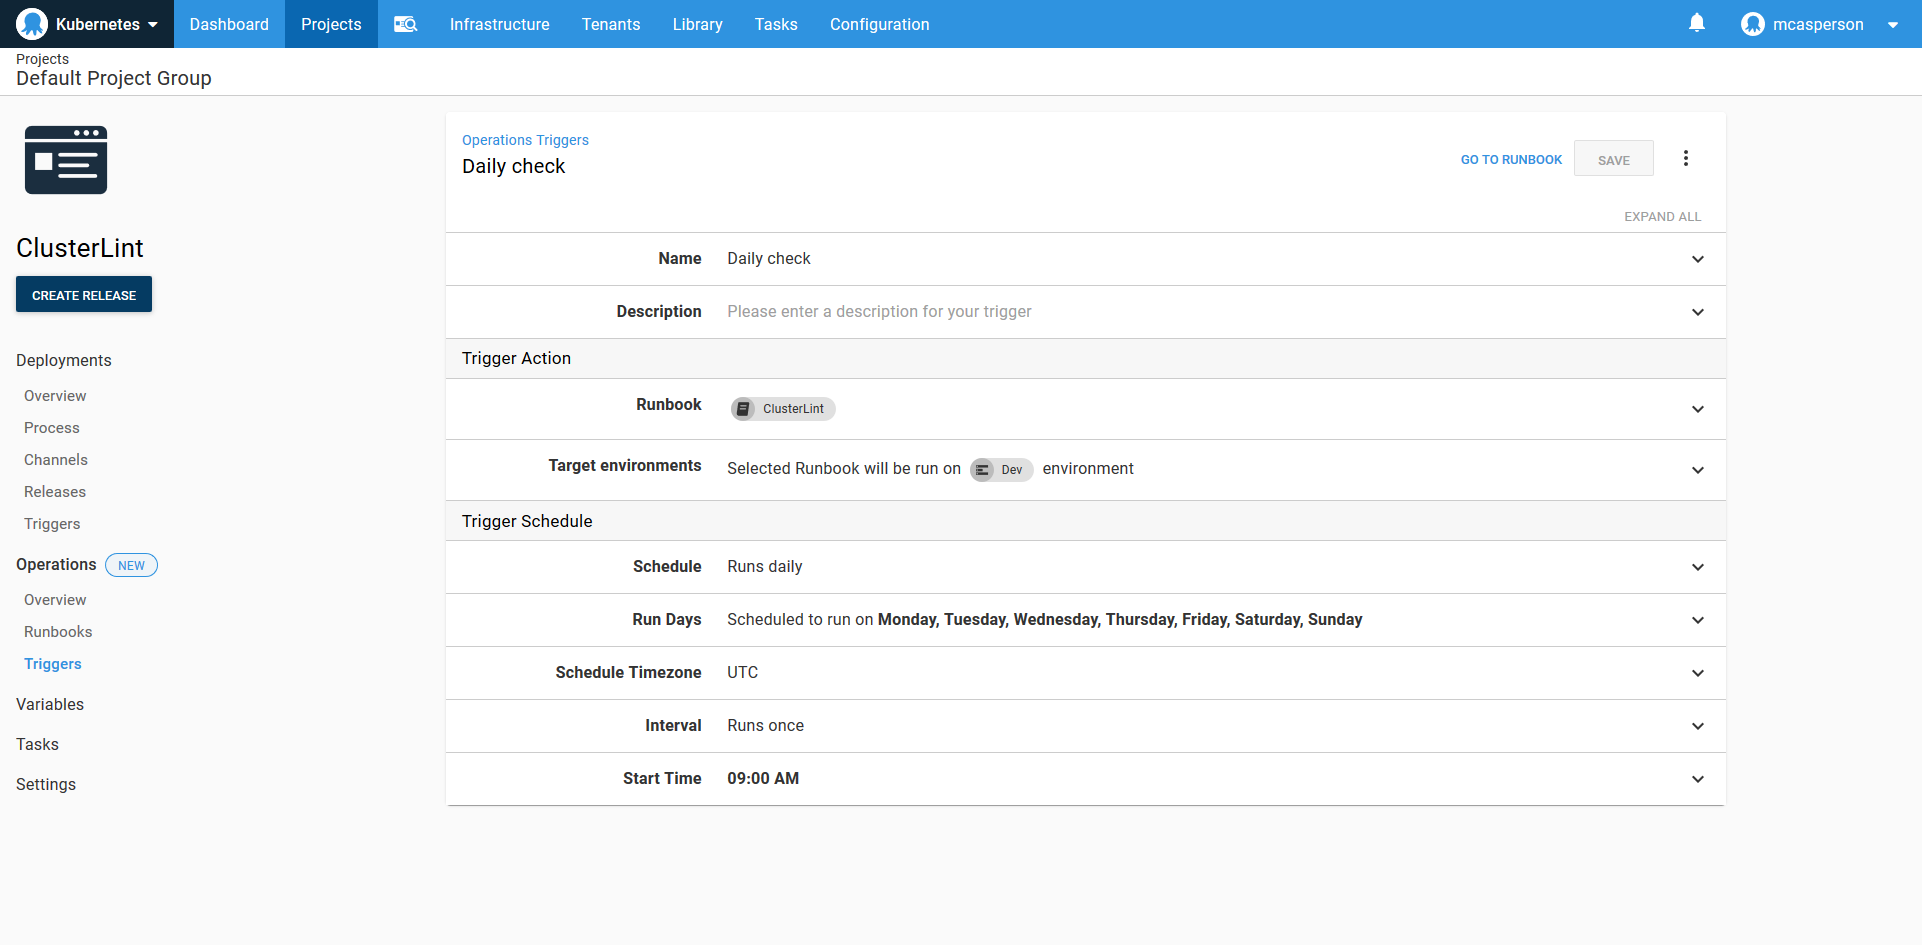Screen dimensions: 1922x945
Task: Click the project search icon in navigation
Action: click(405, 23)
